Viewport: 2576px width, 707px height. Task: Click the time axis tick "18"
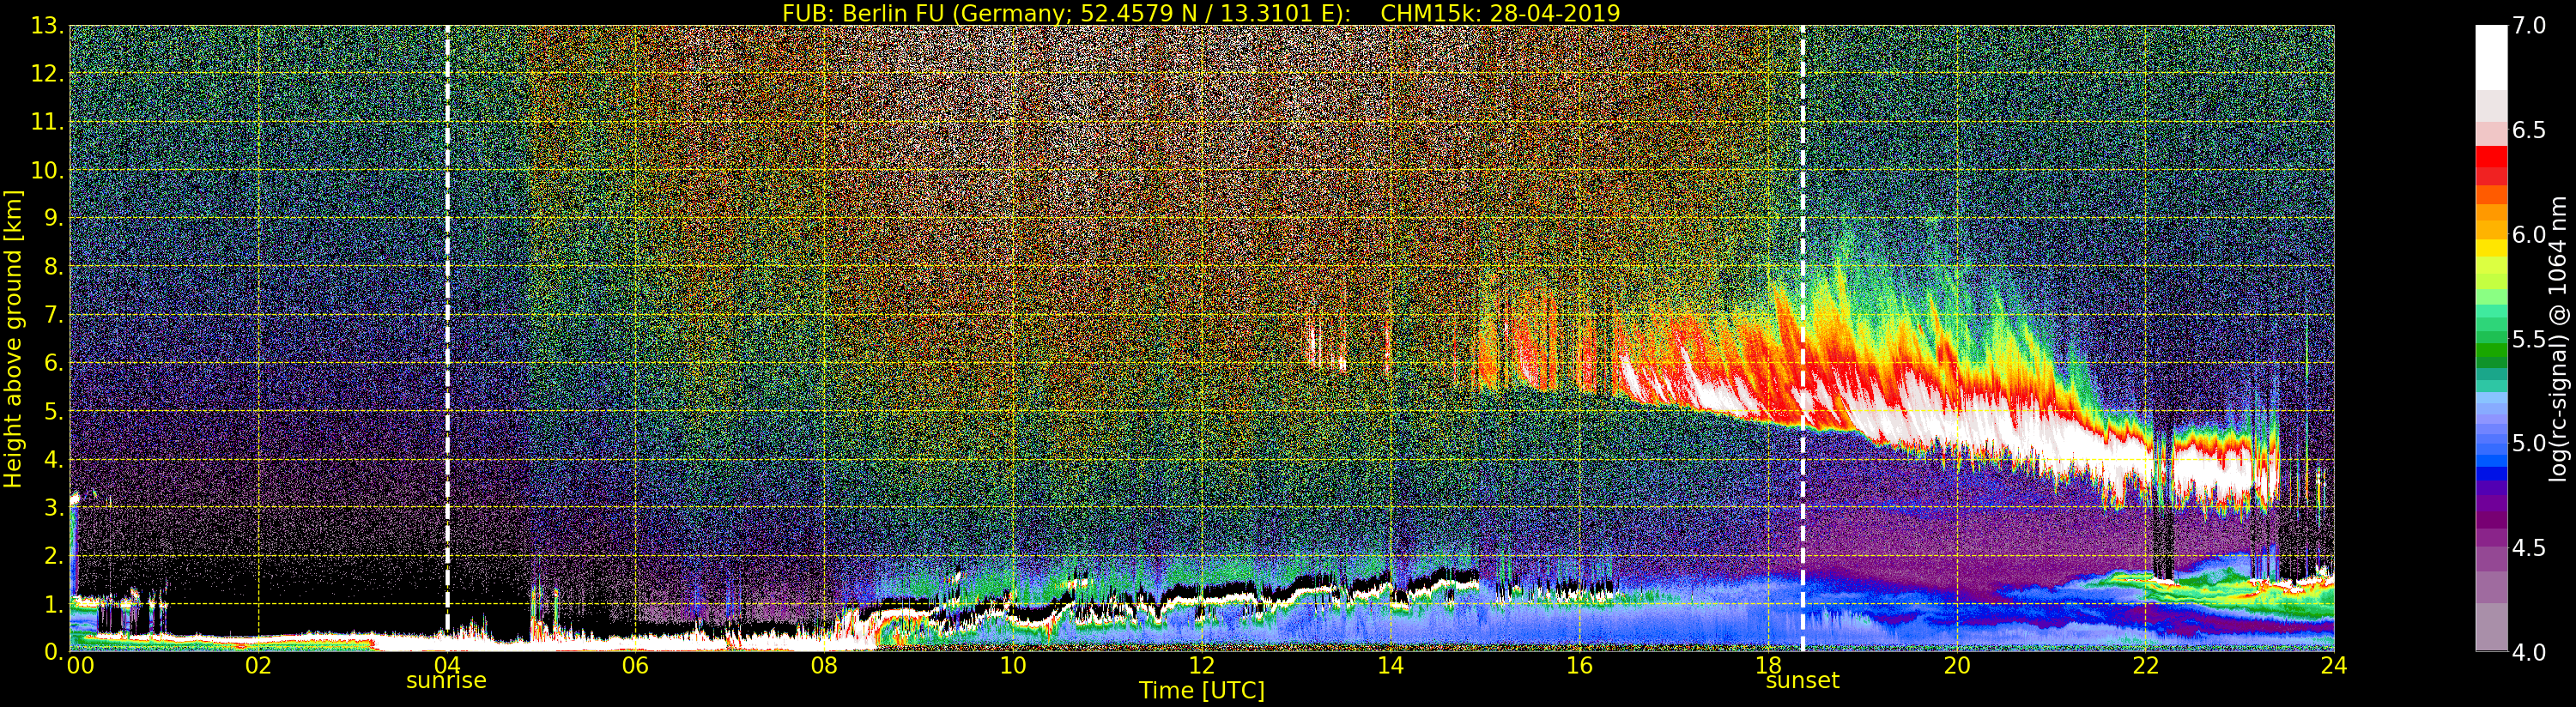click(x=1768, y=665)
